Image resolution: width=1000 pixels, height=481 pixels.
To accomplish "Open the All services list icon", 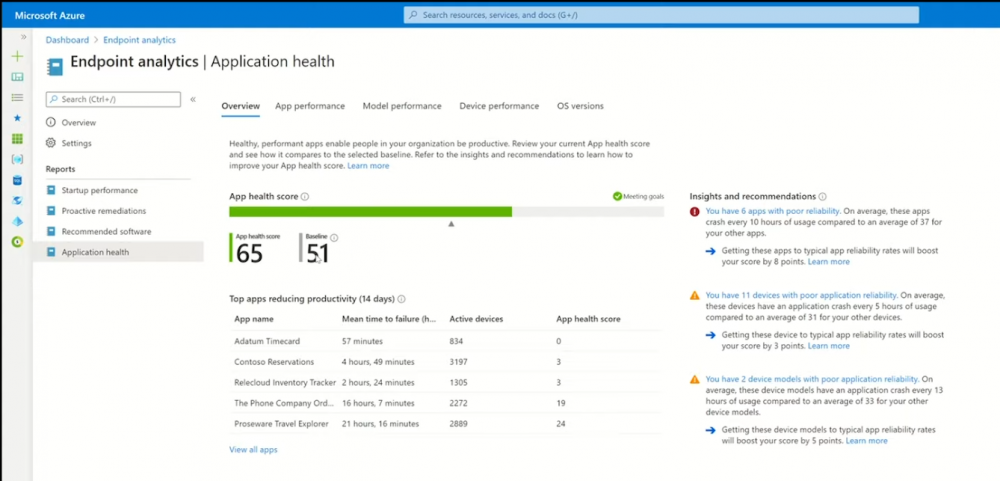I will click(x=17, y=98).
